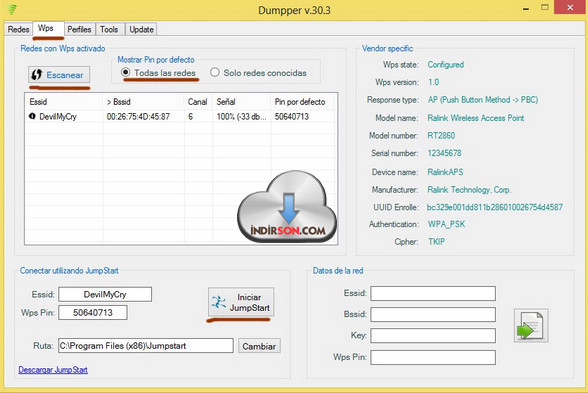Click the 'Pin por defecto' column header

tap(302, 102)
